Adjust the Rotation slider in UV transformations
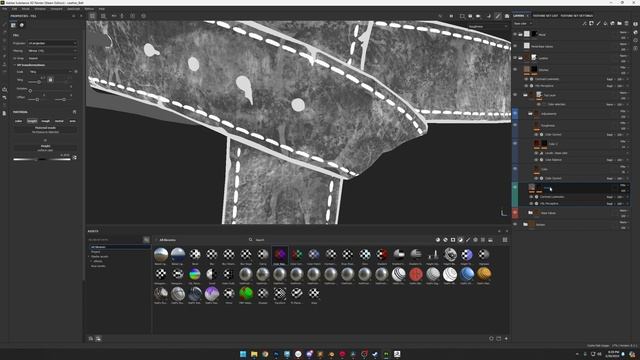The height and width of the screenshot is (360, 640). pos(49,90)
